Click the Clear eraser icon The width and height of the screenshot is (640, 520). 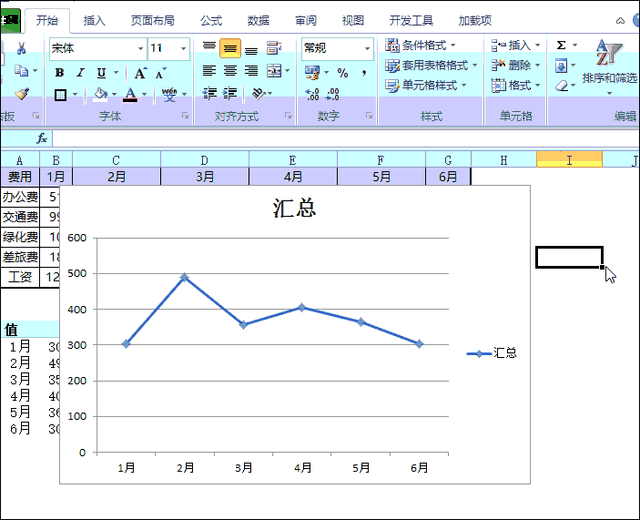(x=562, y=86)
